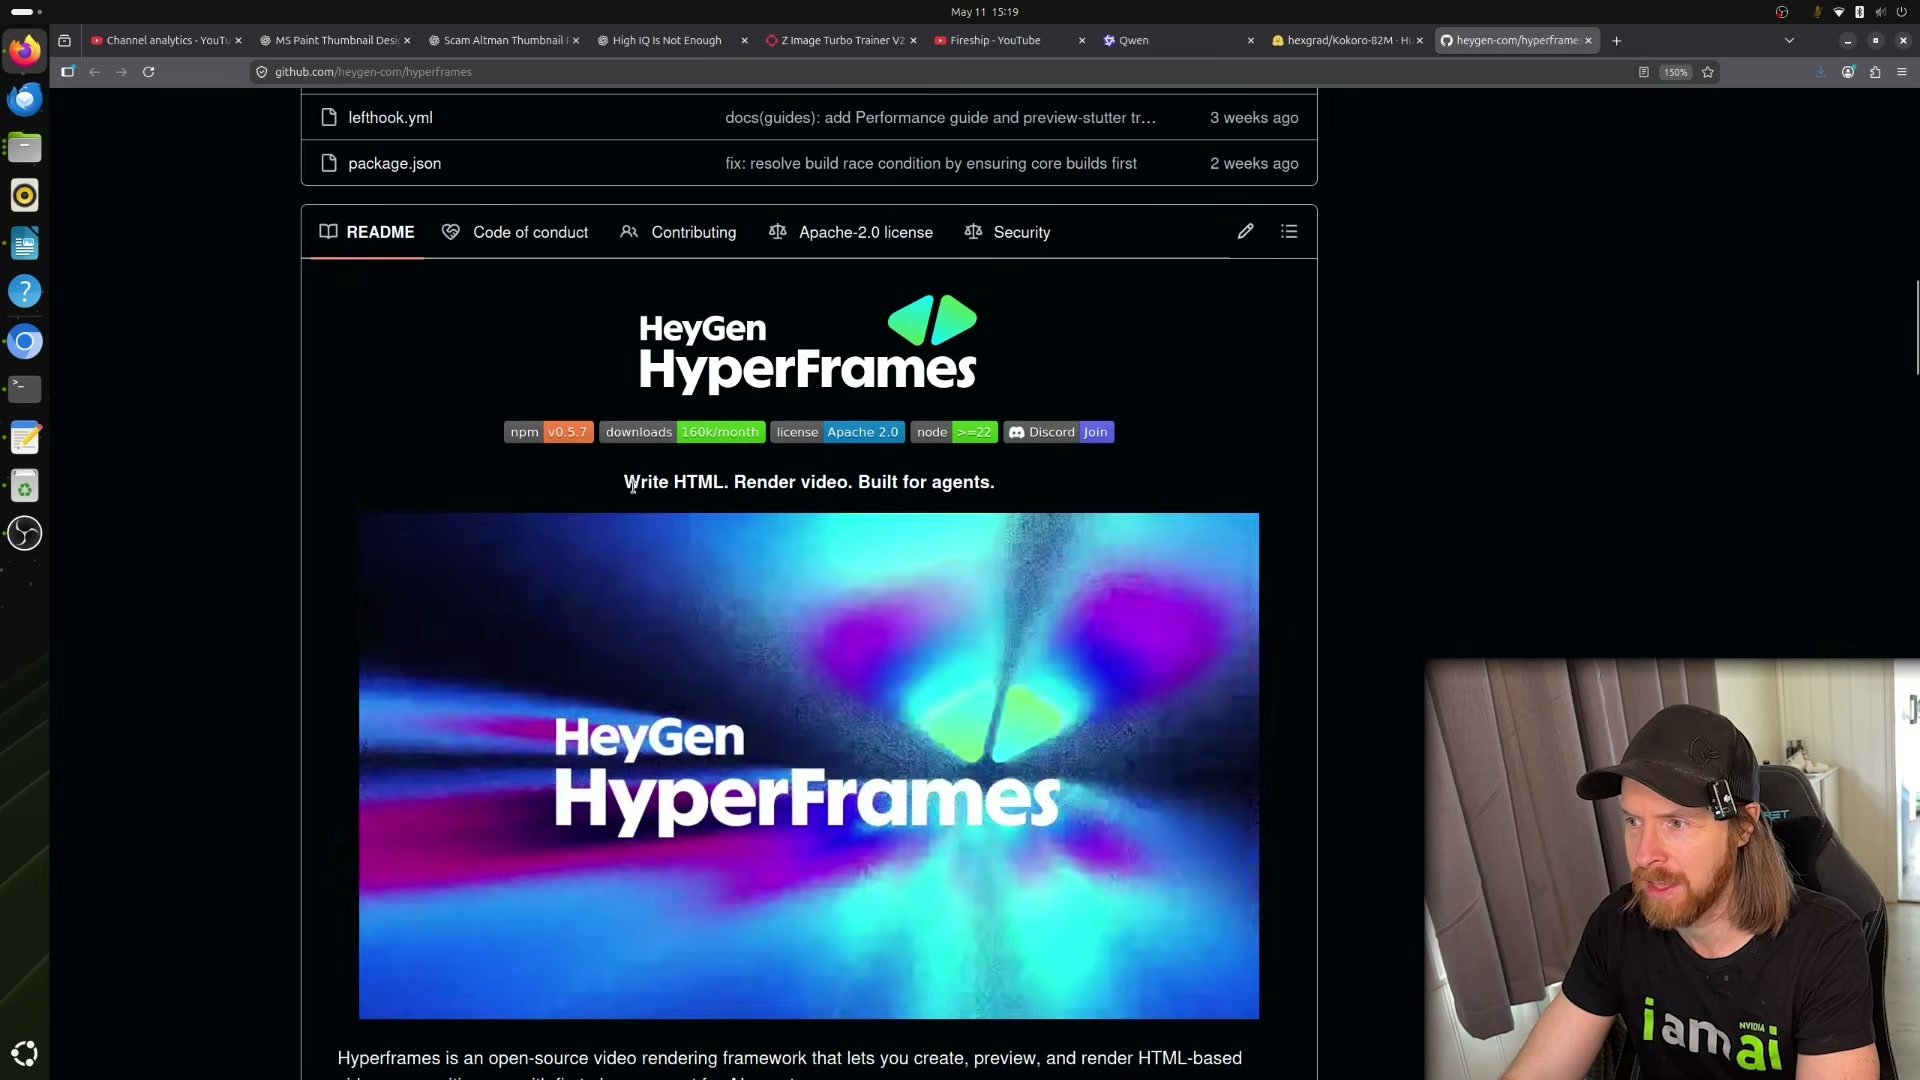Open the Firefox hamburger application menu
This screenshot has width=1920, height=1080.
point(1902,72)
